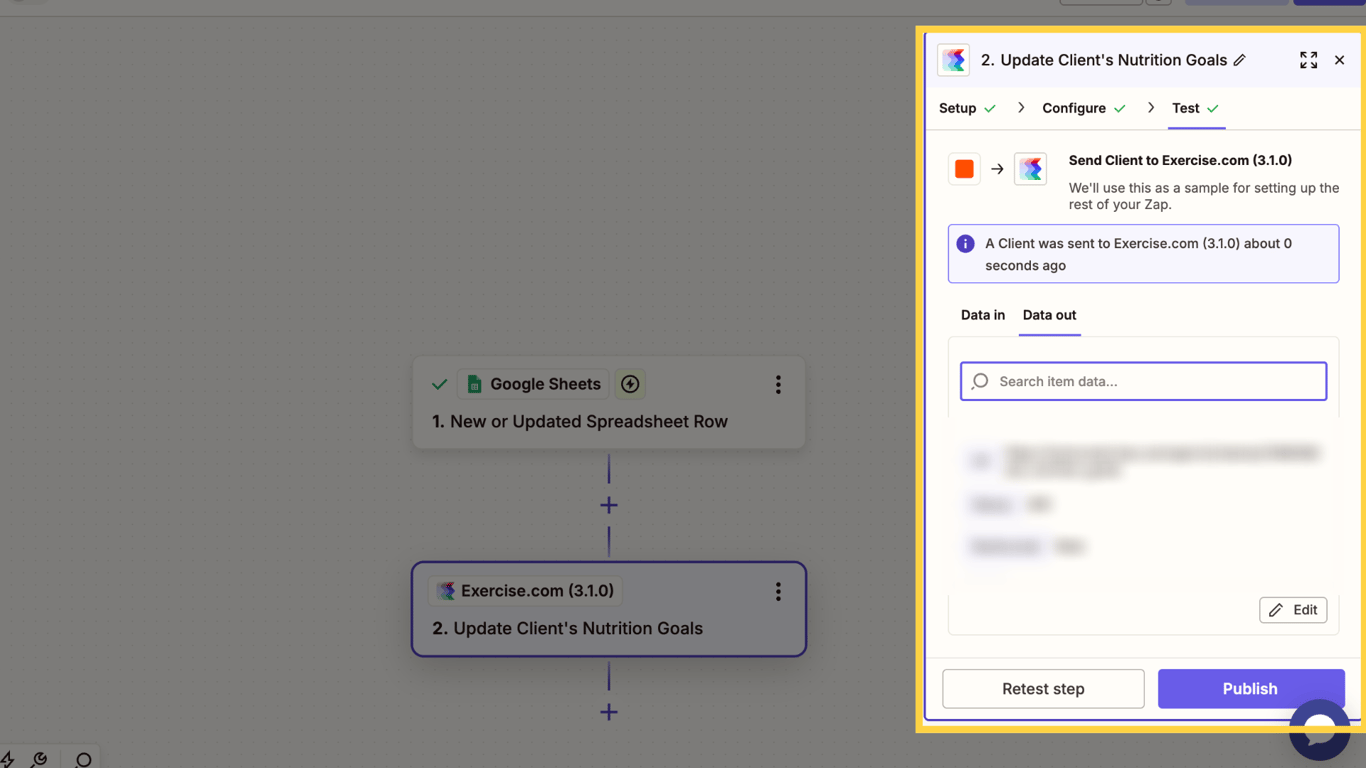
Task: Select the Test tab
Action: pos(1186,108)
